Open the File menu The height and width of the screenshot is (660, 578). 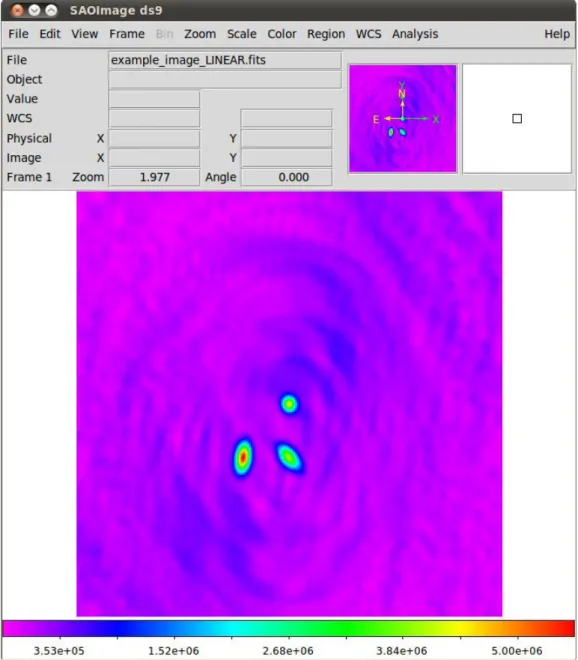19,34
